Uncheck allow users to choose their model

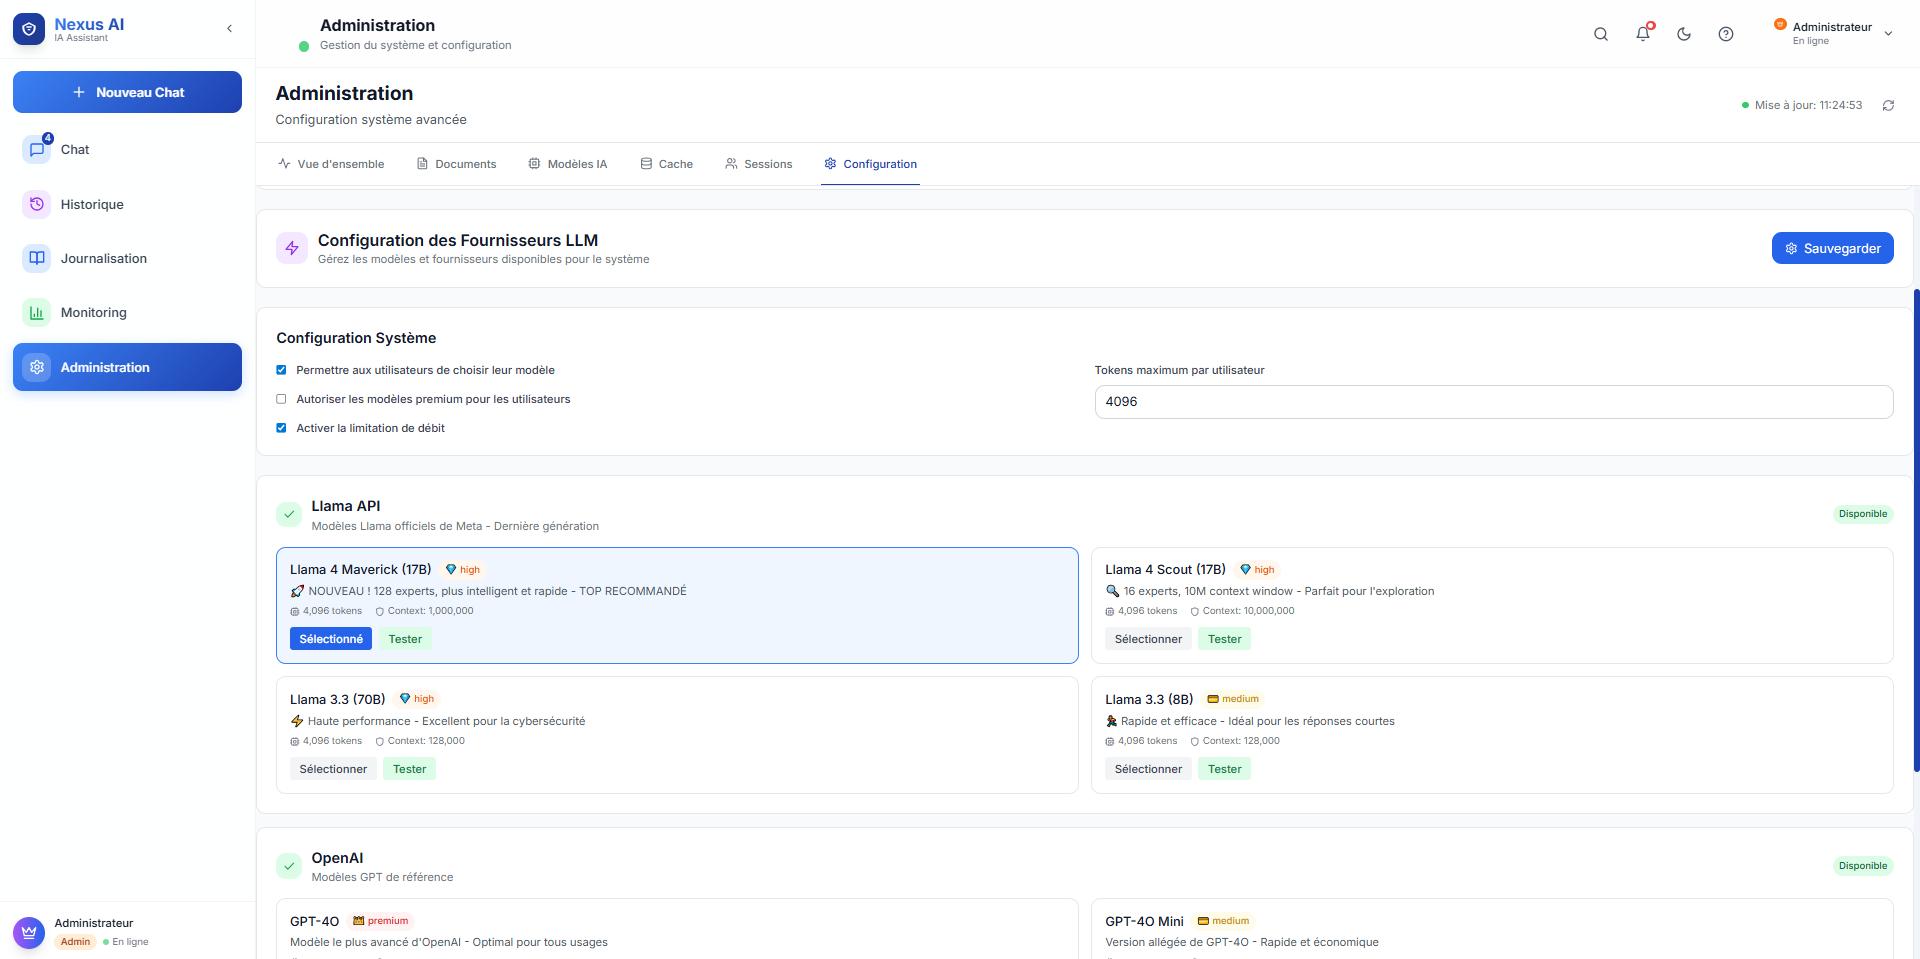click(281, 370)
